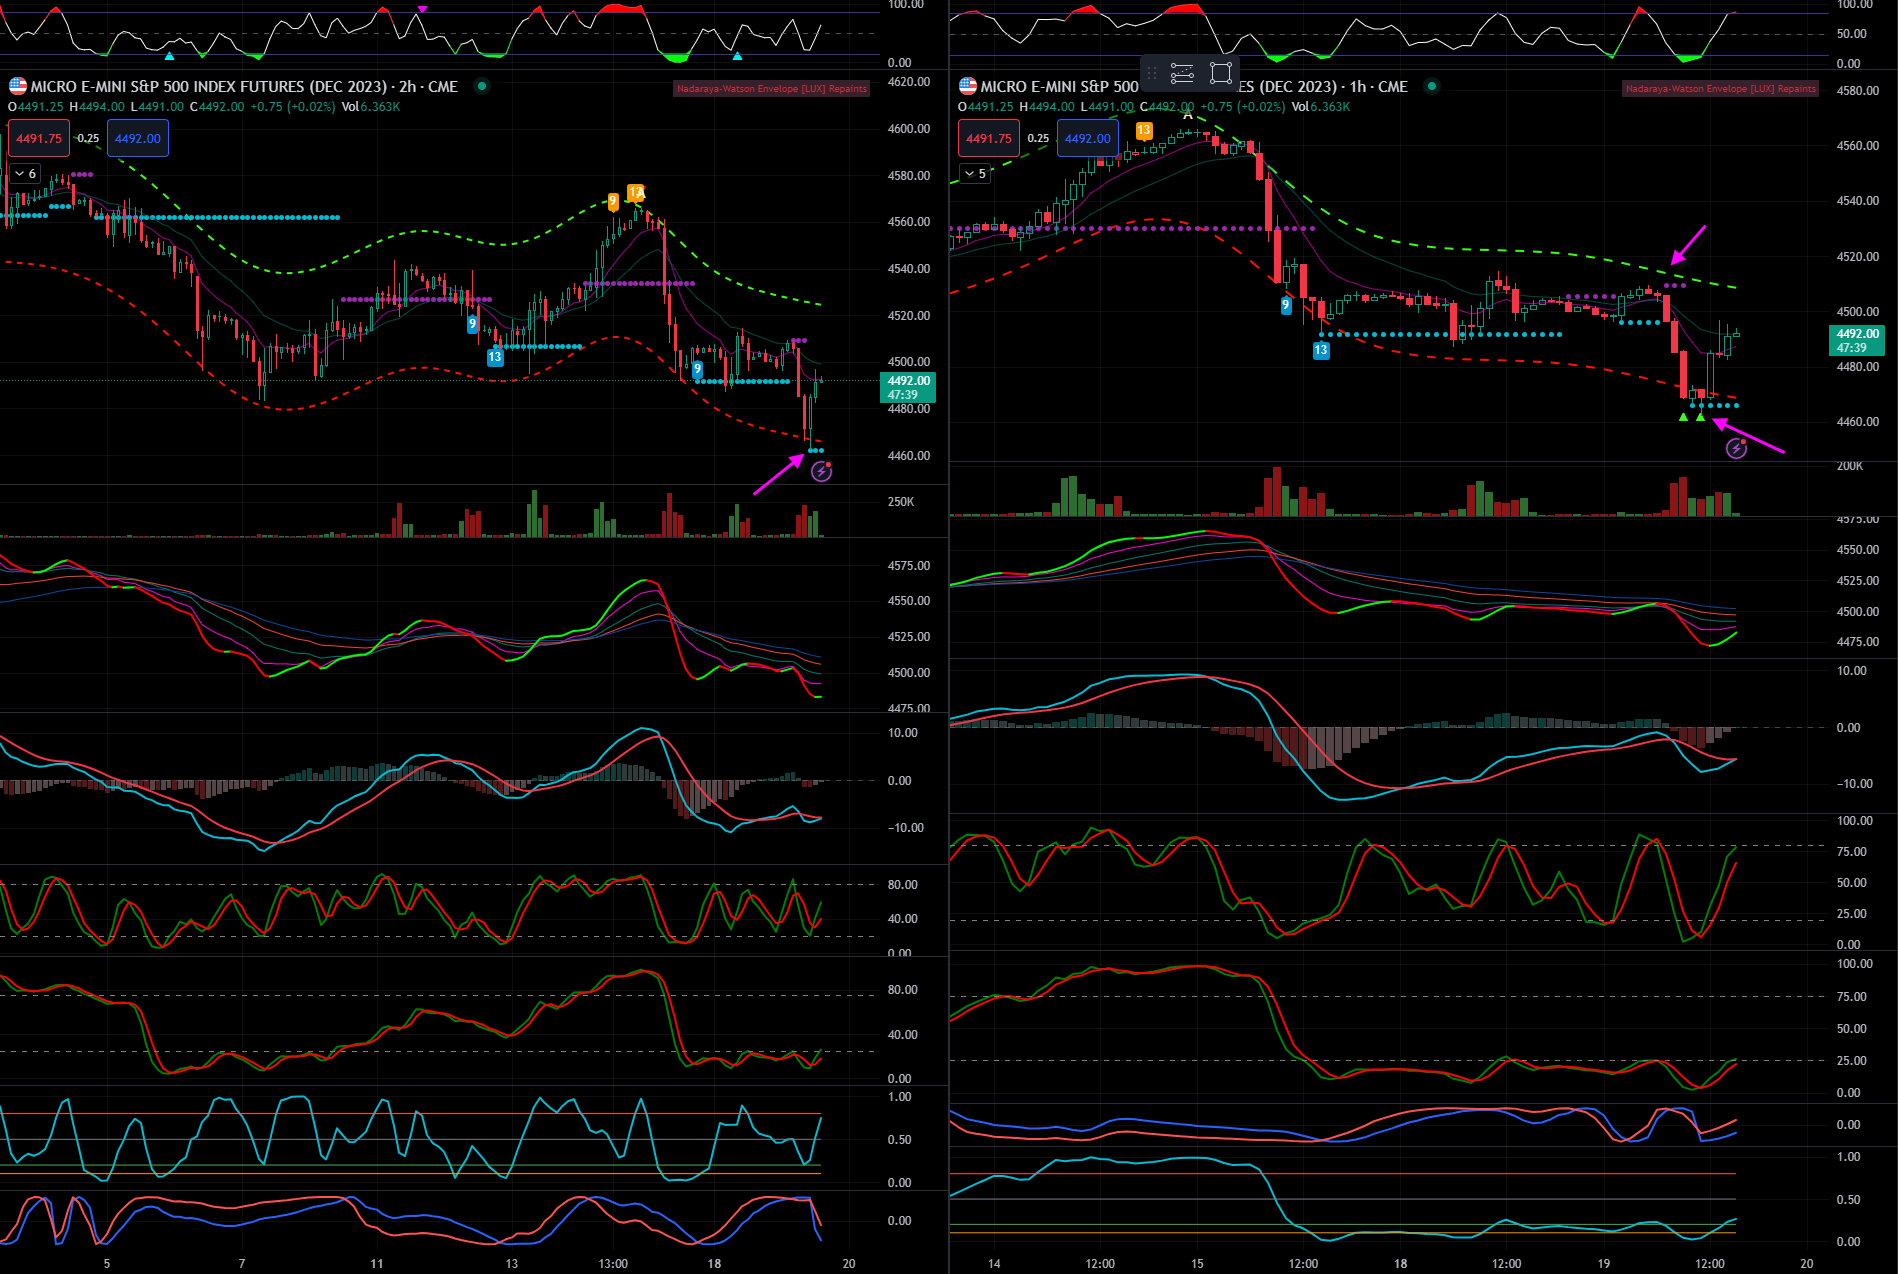1898x1274 pixels.
Task: Click Nadaraya-Watson Envelope label on 1h chart
Action: point(1721,89)
